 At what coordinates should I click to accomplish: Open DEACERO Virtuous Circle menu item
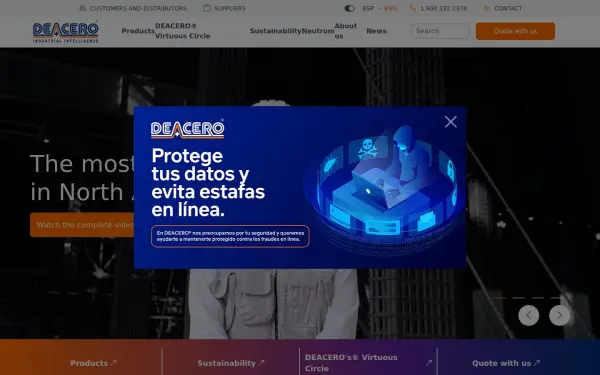[x=183, y=31]
